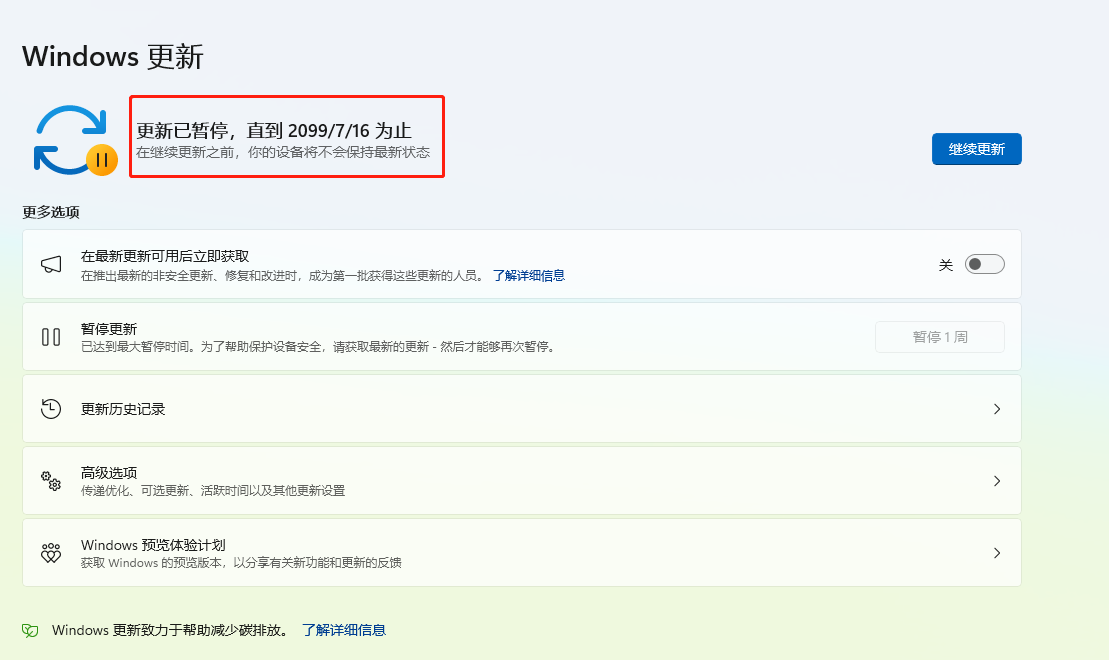1109x660 pixels.
Task: Open 了解详细信息 link in latest updates row
Action: pyautogui.click(x=529, y=276)
